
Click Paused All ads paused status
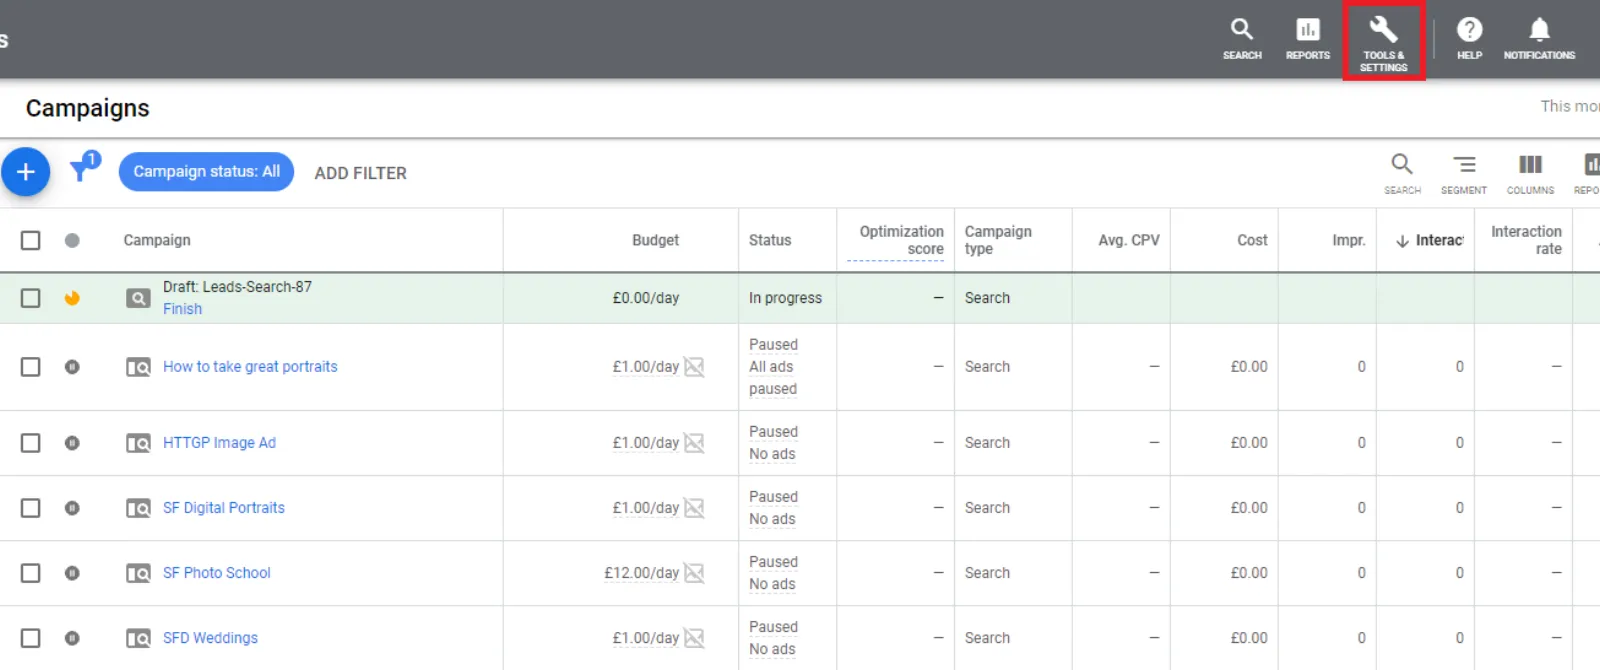click(x=773, y=367)
